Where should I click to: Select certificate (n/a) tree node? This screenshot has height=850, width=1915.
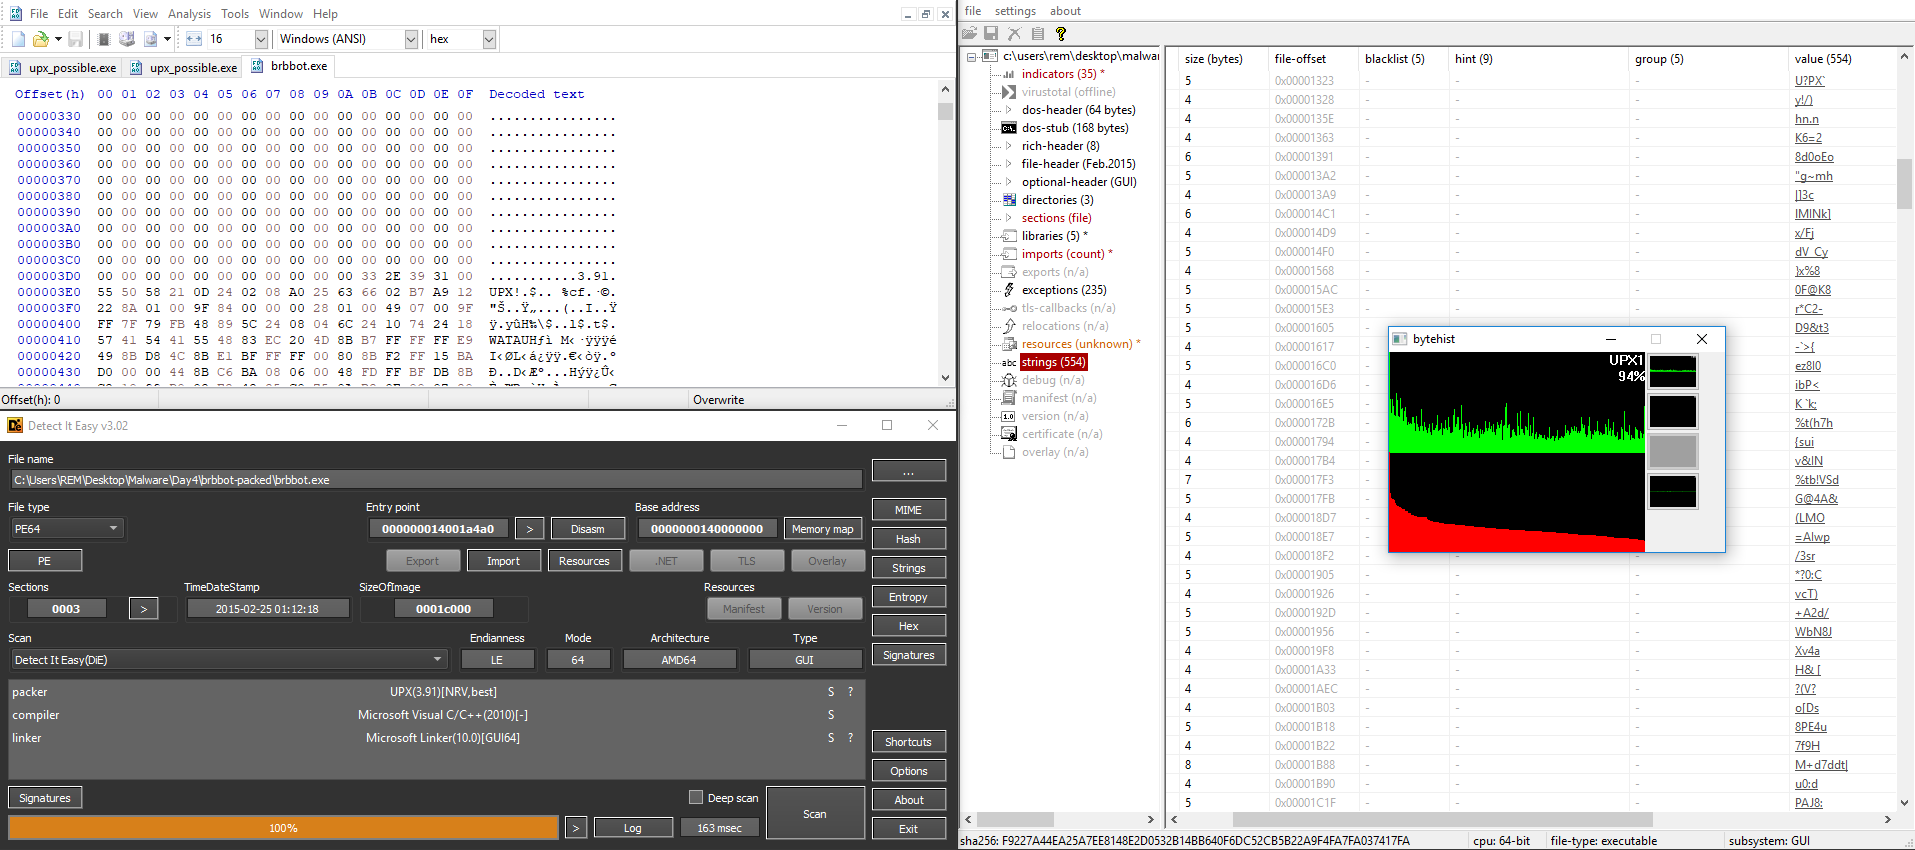(1062, 434)
